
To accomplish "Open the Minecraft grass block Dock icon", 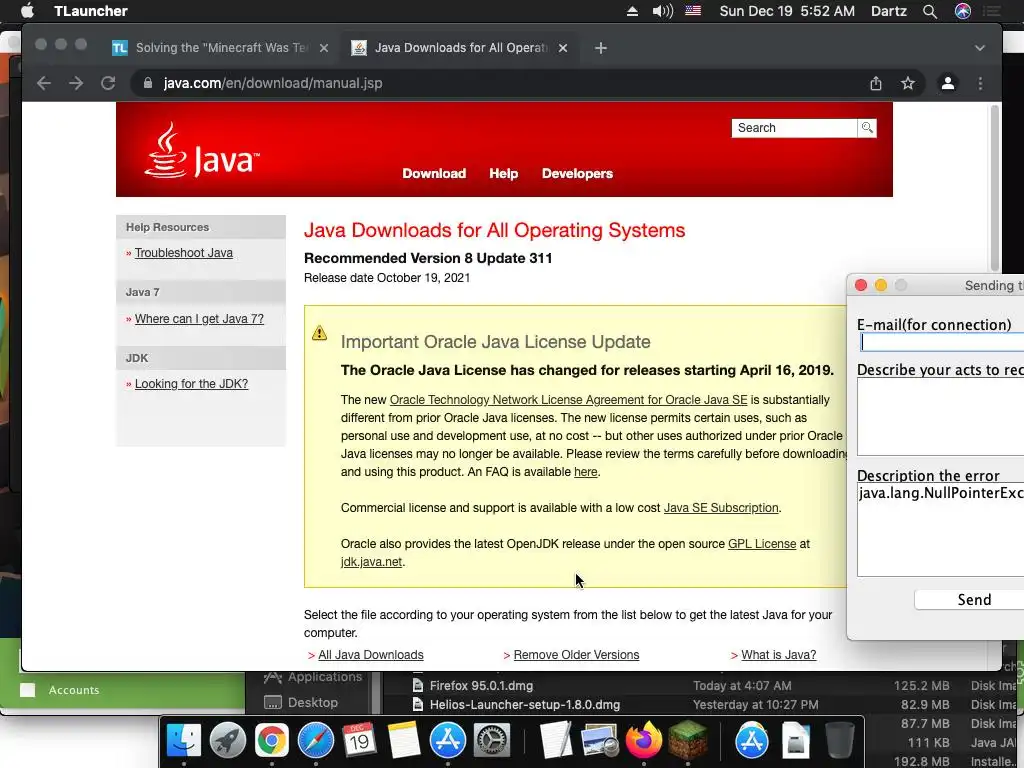I will 687,740.
